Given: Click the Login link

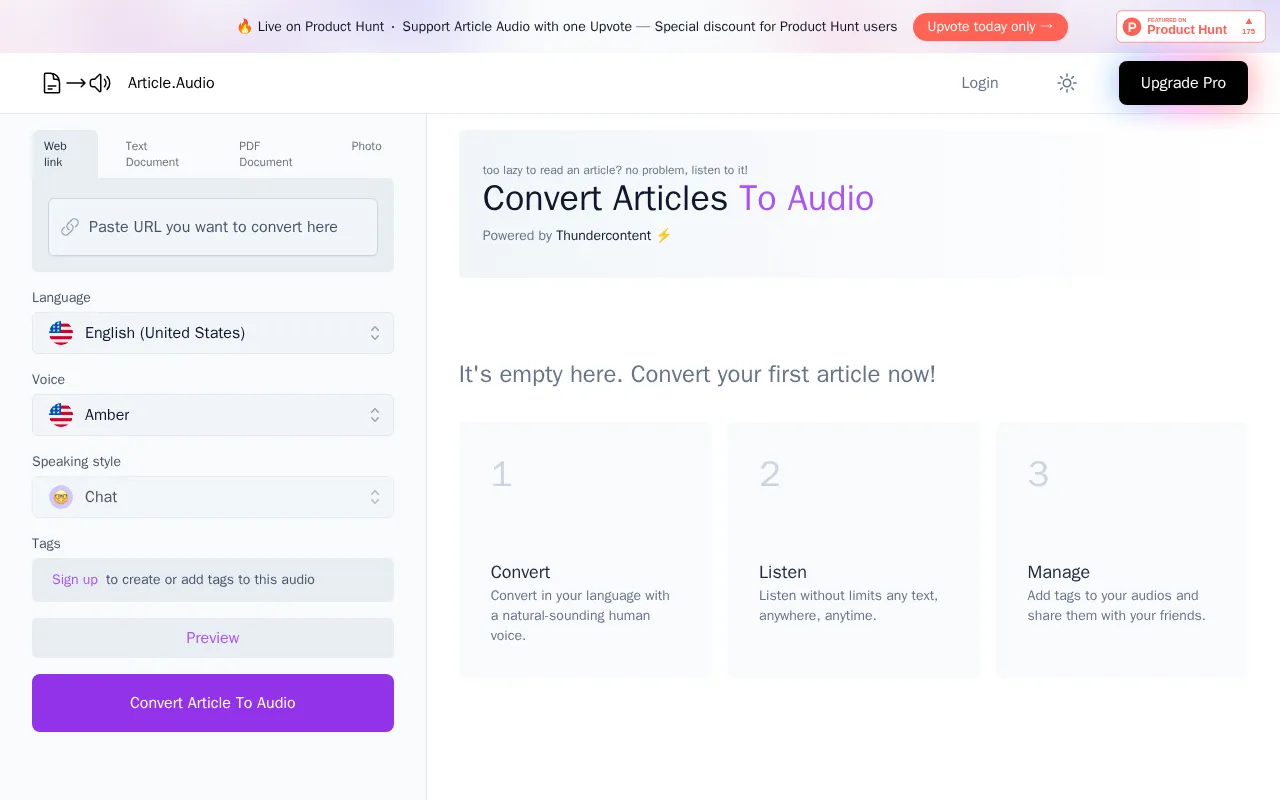Looking at the screenshot, I should (x=980, y=83).
